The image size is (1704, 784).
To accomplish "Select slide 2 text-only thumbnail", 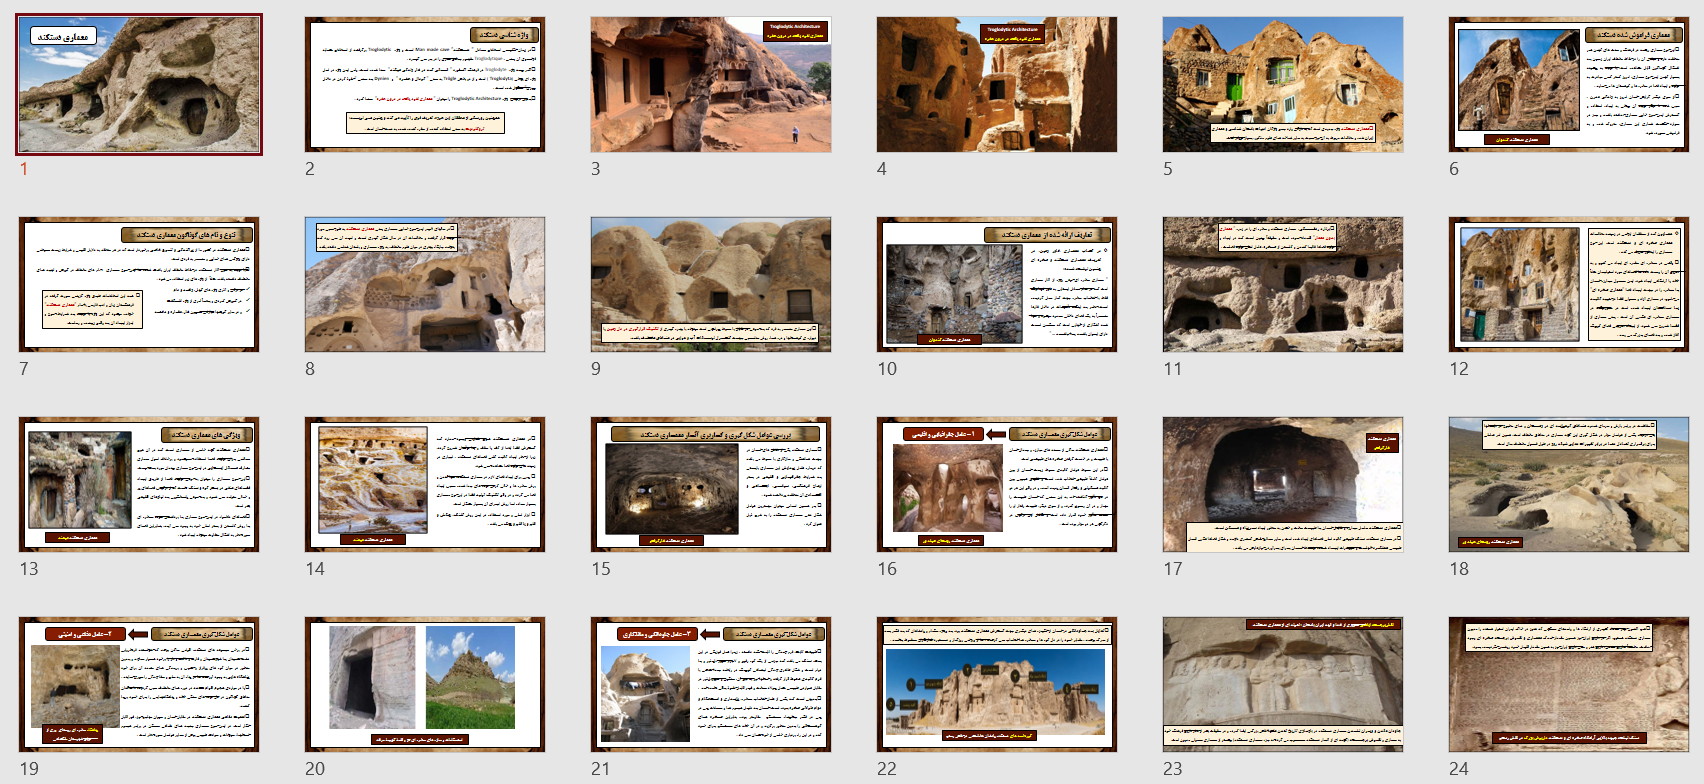I will [x=425, y=84].
